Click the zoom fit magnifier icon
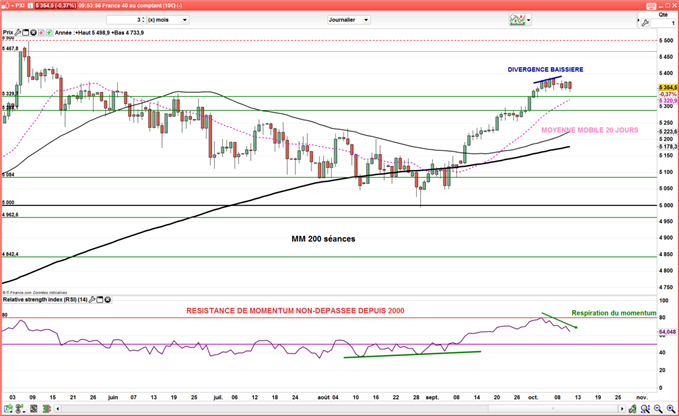The width and height of the screenshot is (679, 416). pyautogui.click(x=645, y=408)
